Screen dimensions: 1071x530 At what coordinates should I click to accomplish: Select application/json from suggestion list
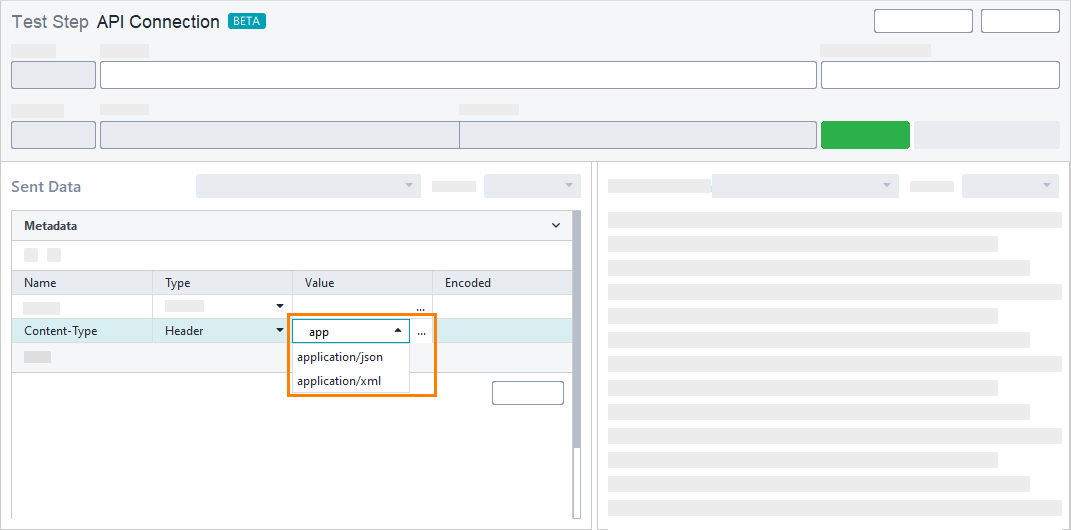(x=340, y=357)
